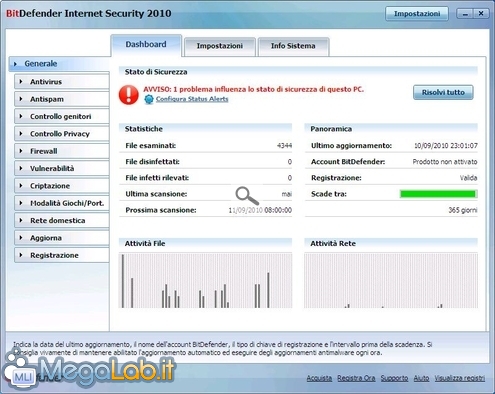
Task: Click the Supporto link
Action: coord(394,378)
